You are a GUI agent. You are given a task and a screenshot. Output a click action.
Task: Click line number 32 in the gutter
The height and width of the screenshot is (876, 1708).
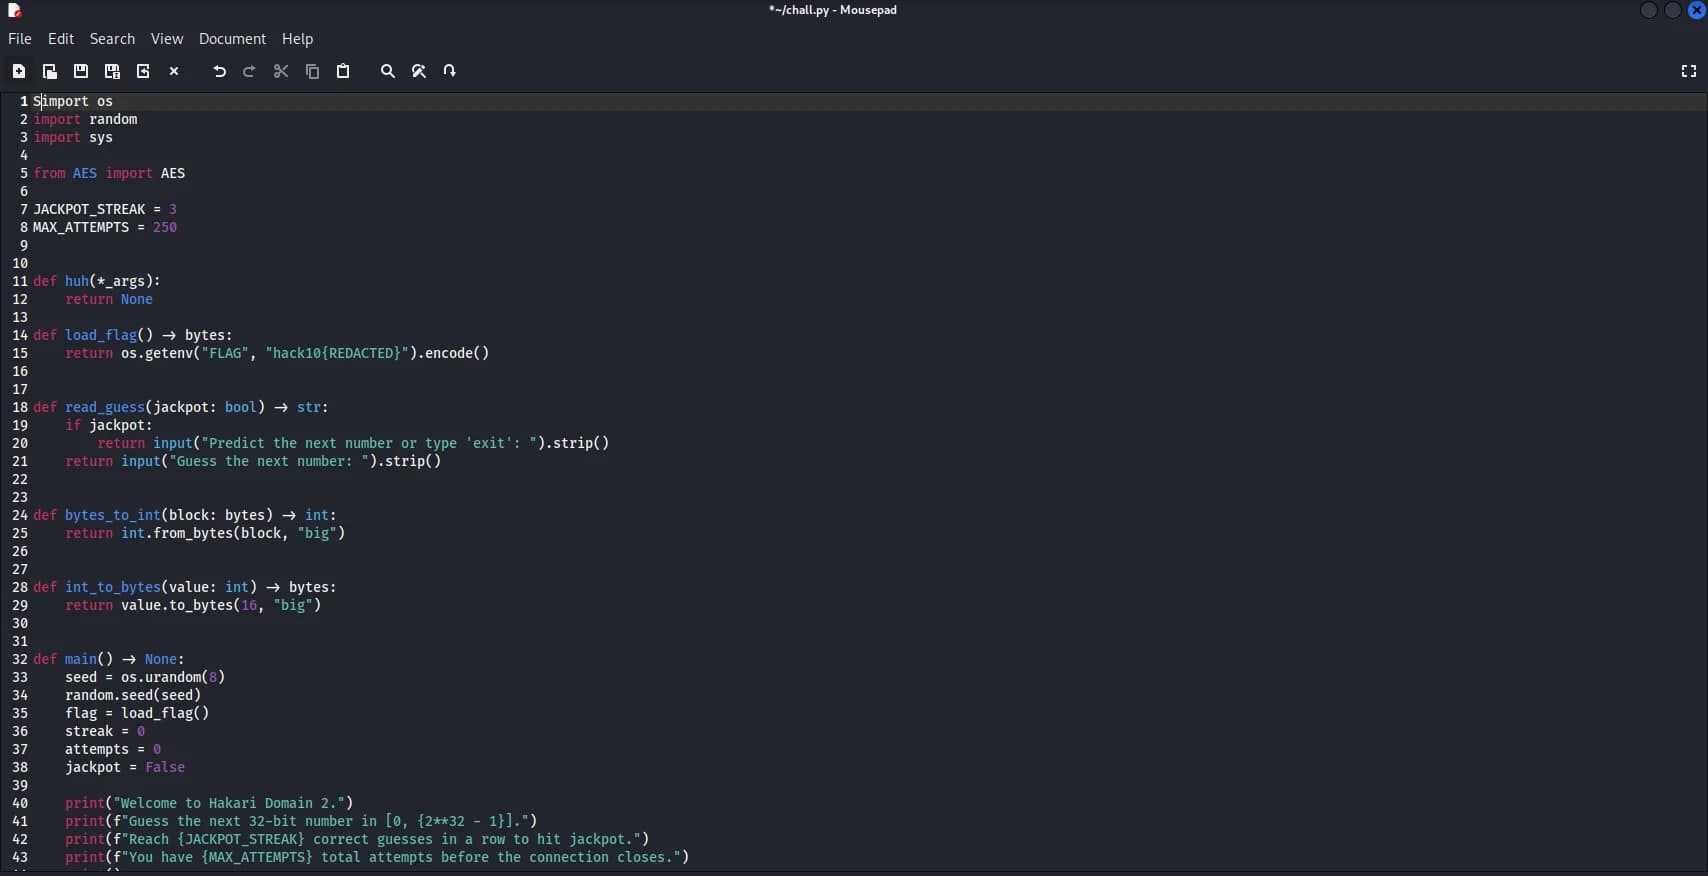click(x=20, y=659)
